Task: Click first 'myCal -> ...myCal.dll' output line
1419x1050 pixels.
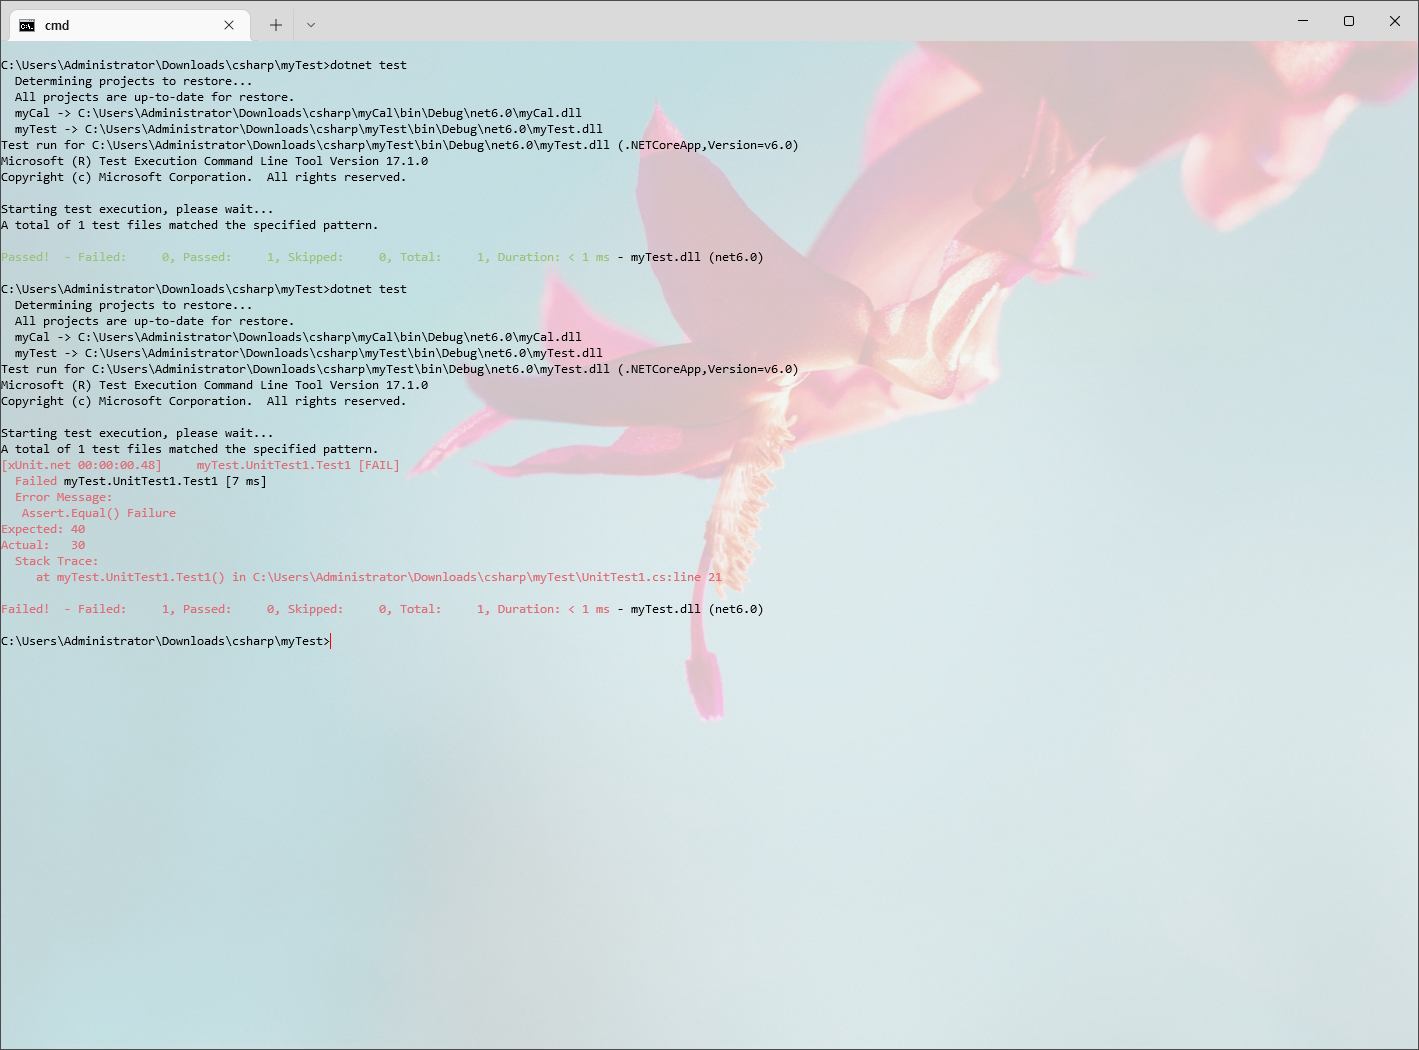Action: pos(298,113)
